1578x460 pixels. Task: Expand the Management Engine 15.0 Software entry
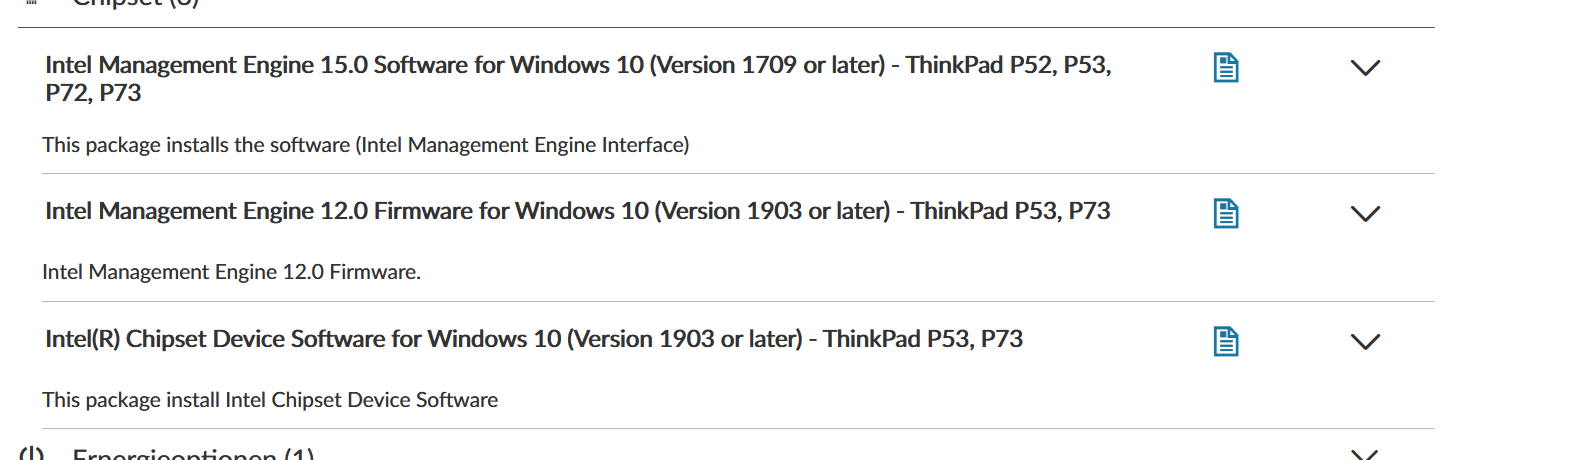tap(1365, 67)
